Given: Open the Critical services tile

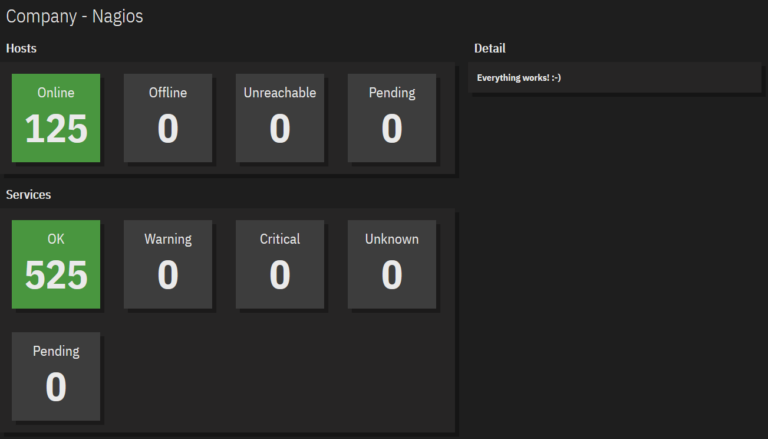Looking at the screenshot, I should pos(280,264).
